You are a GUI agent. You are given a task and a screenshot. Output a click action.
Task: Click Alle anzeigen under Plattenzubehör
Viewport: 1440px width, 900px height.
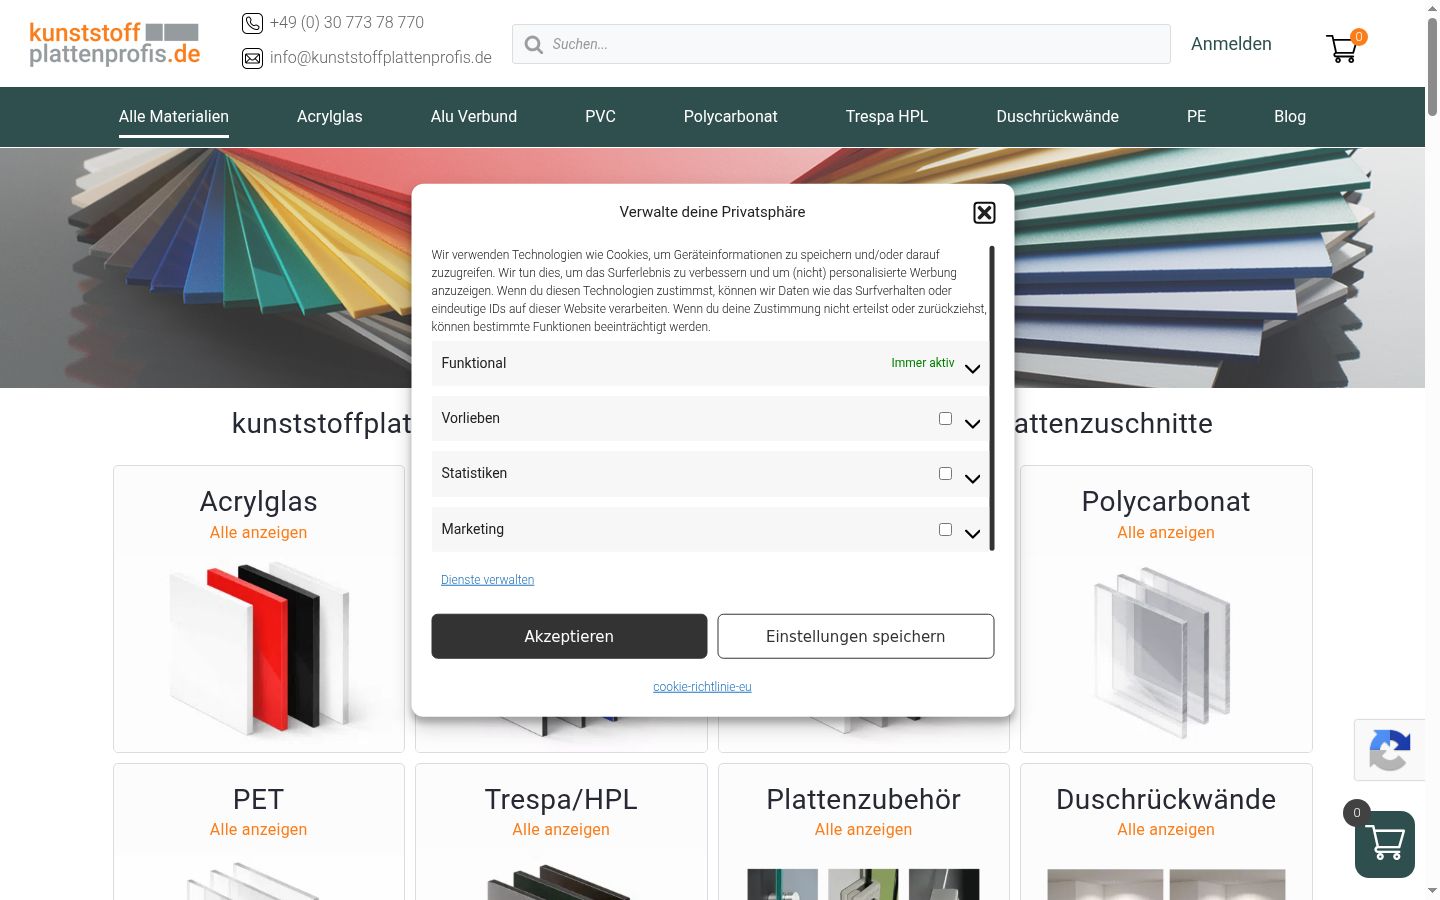click(x=864, y=830)
